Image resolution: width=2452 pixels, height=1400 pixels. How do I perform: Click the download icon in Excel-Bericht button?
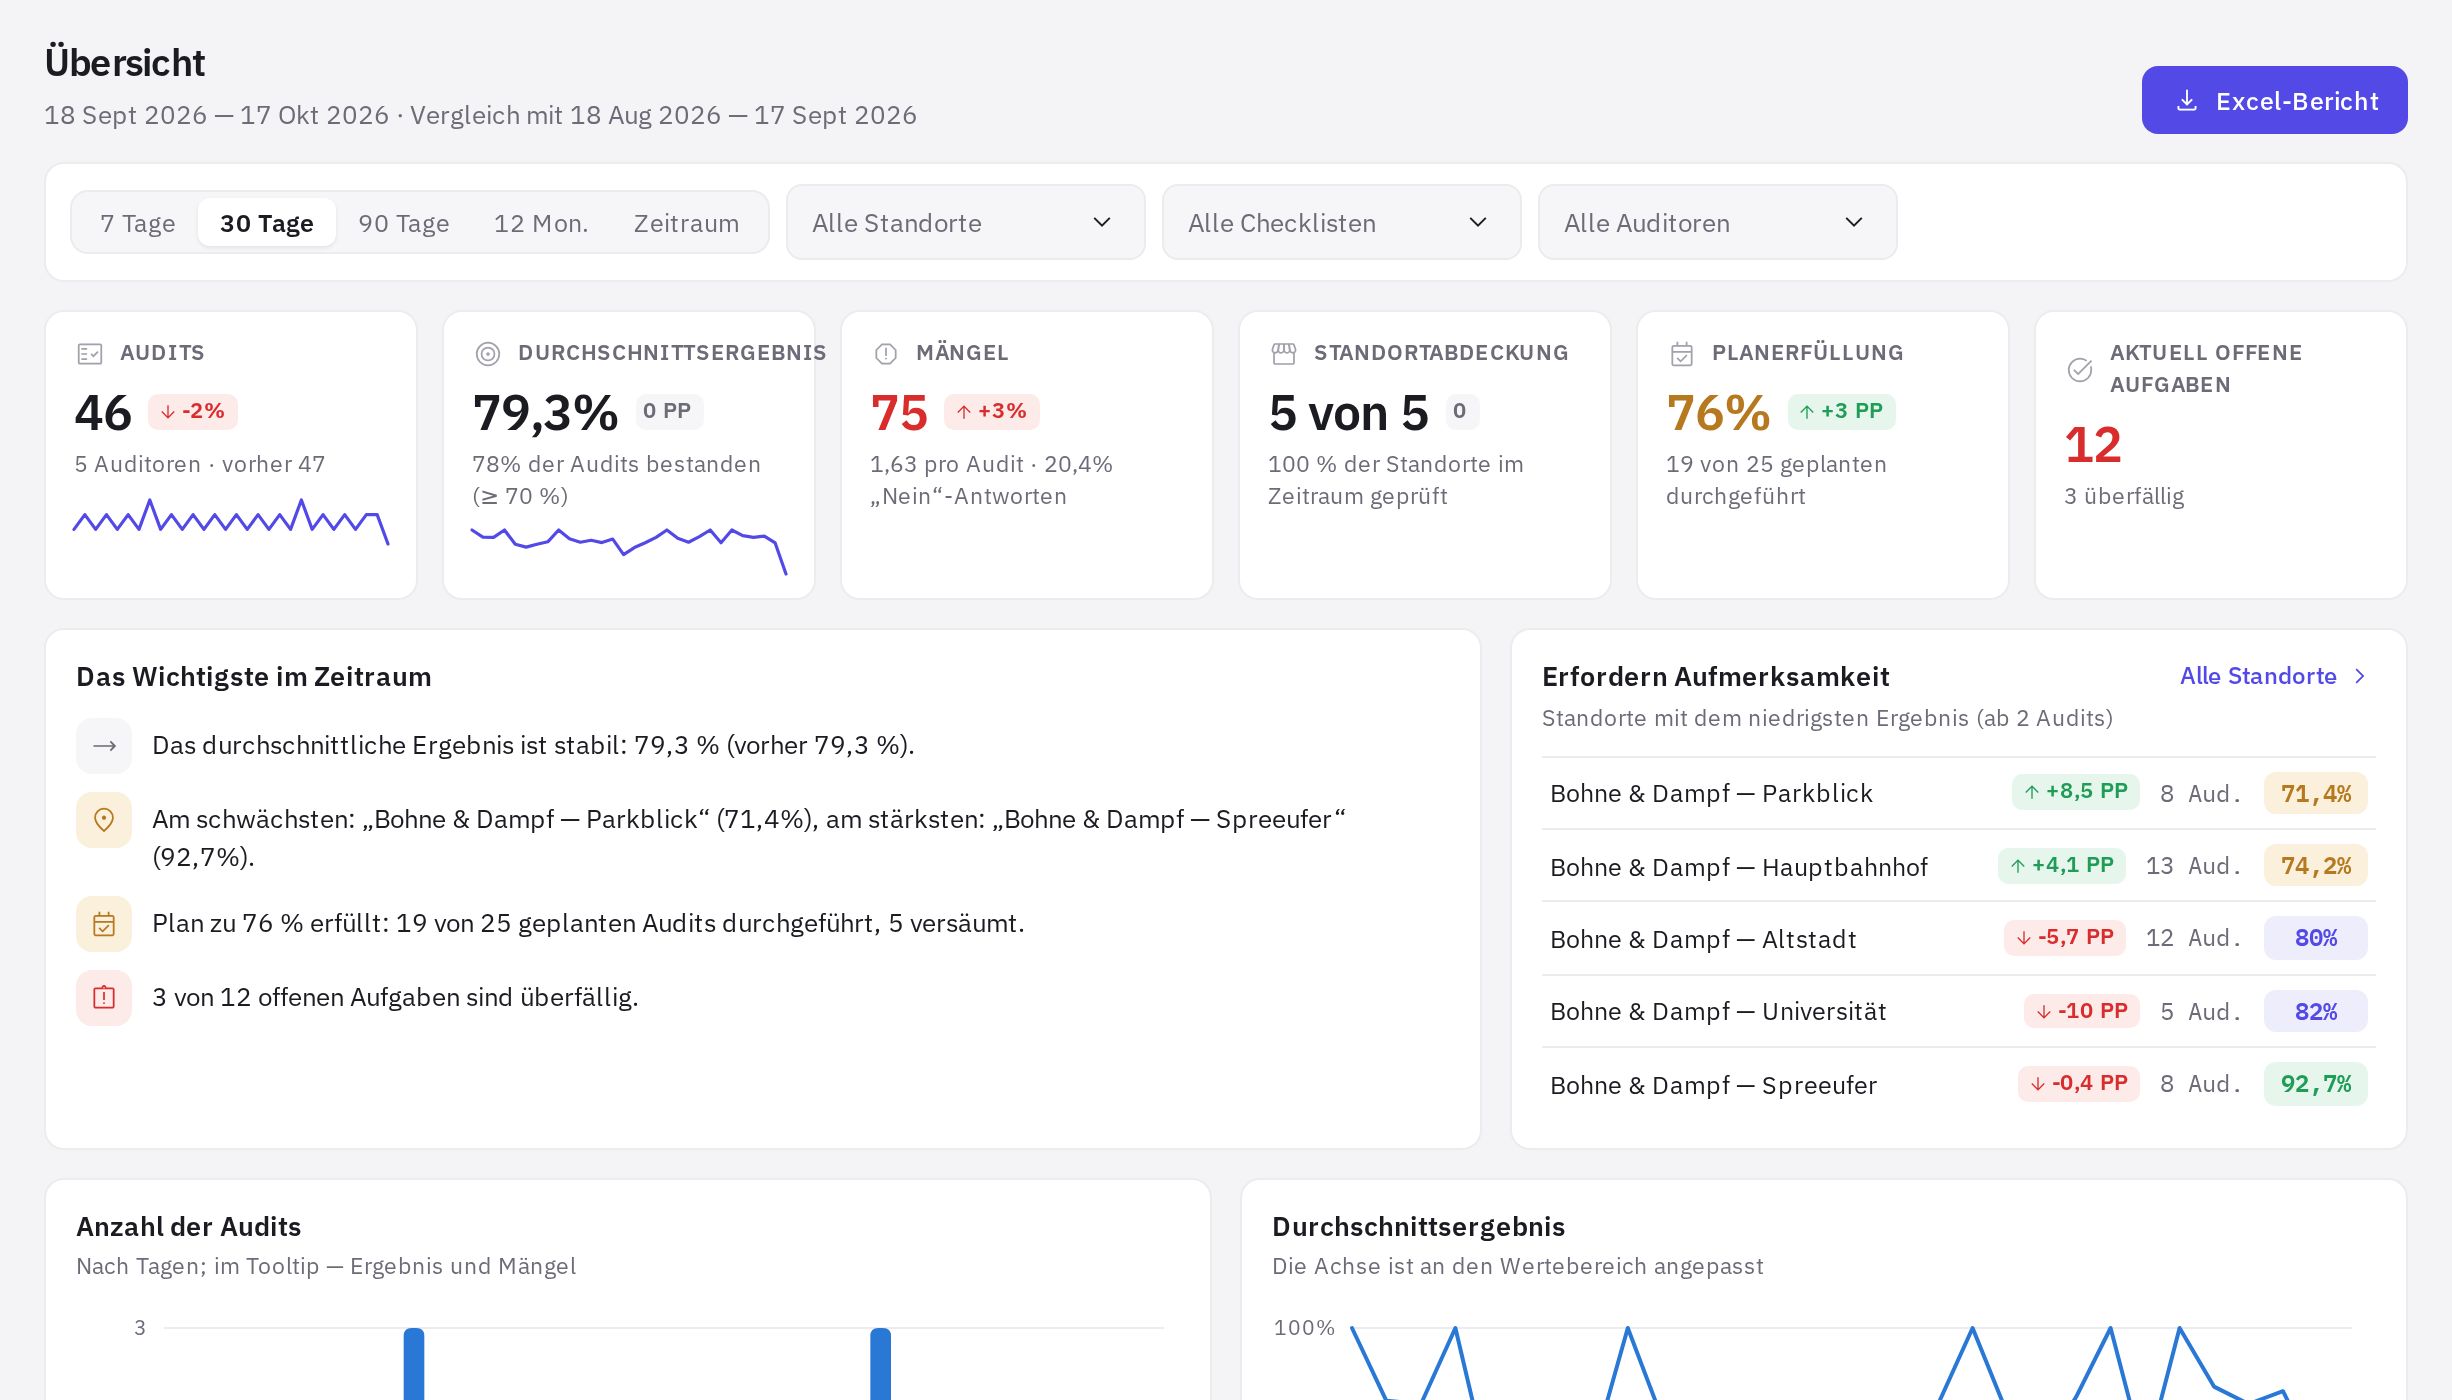click(x=2187, y=101)
